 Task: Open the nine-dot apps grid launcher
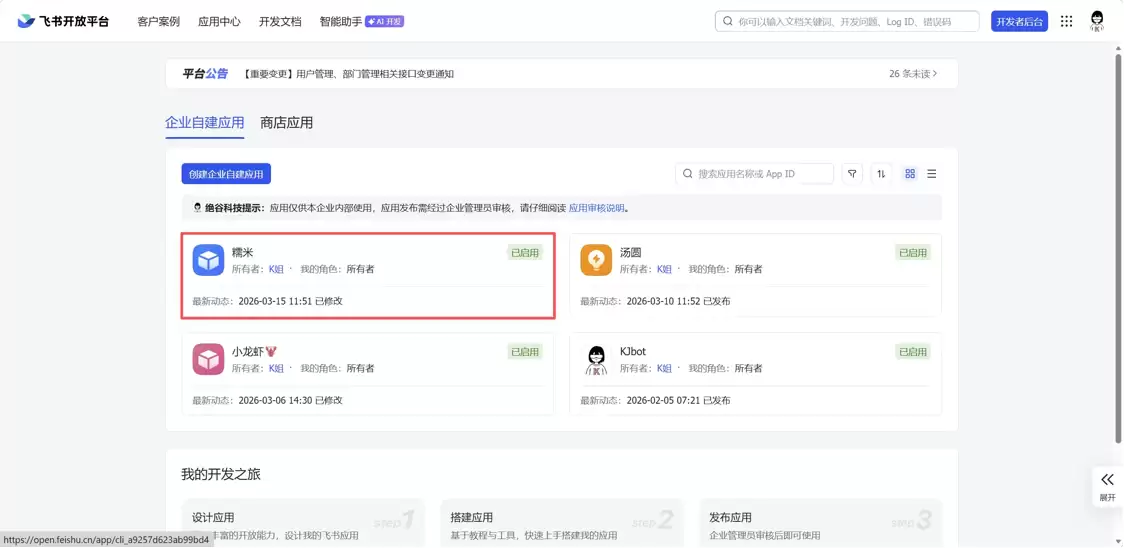1067,22
